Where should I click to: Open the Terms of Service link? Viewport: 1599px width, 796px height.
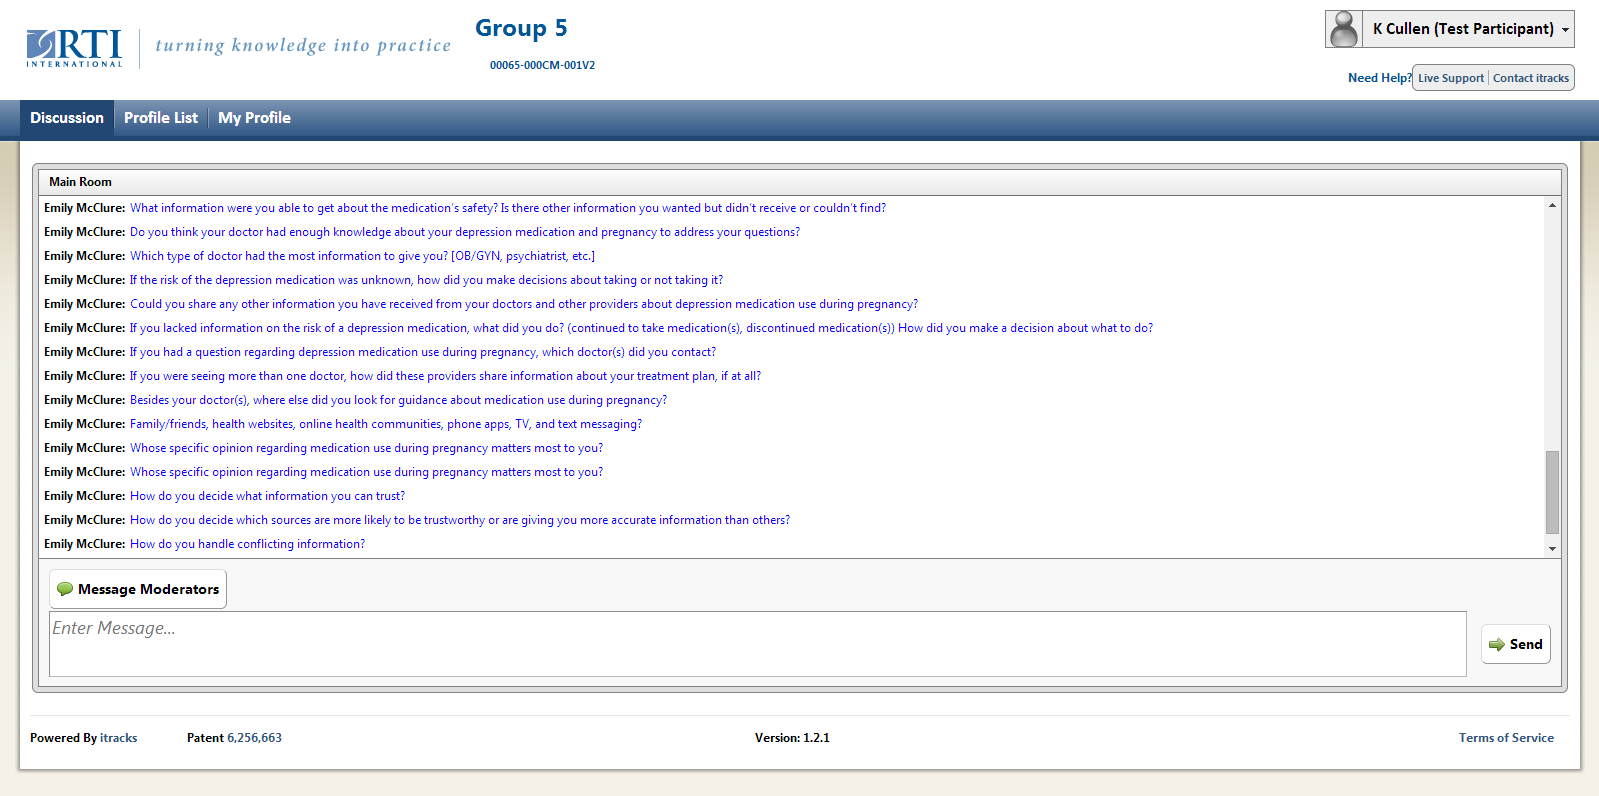pyautogui.click(x=1505, y=738)
